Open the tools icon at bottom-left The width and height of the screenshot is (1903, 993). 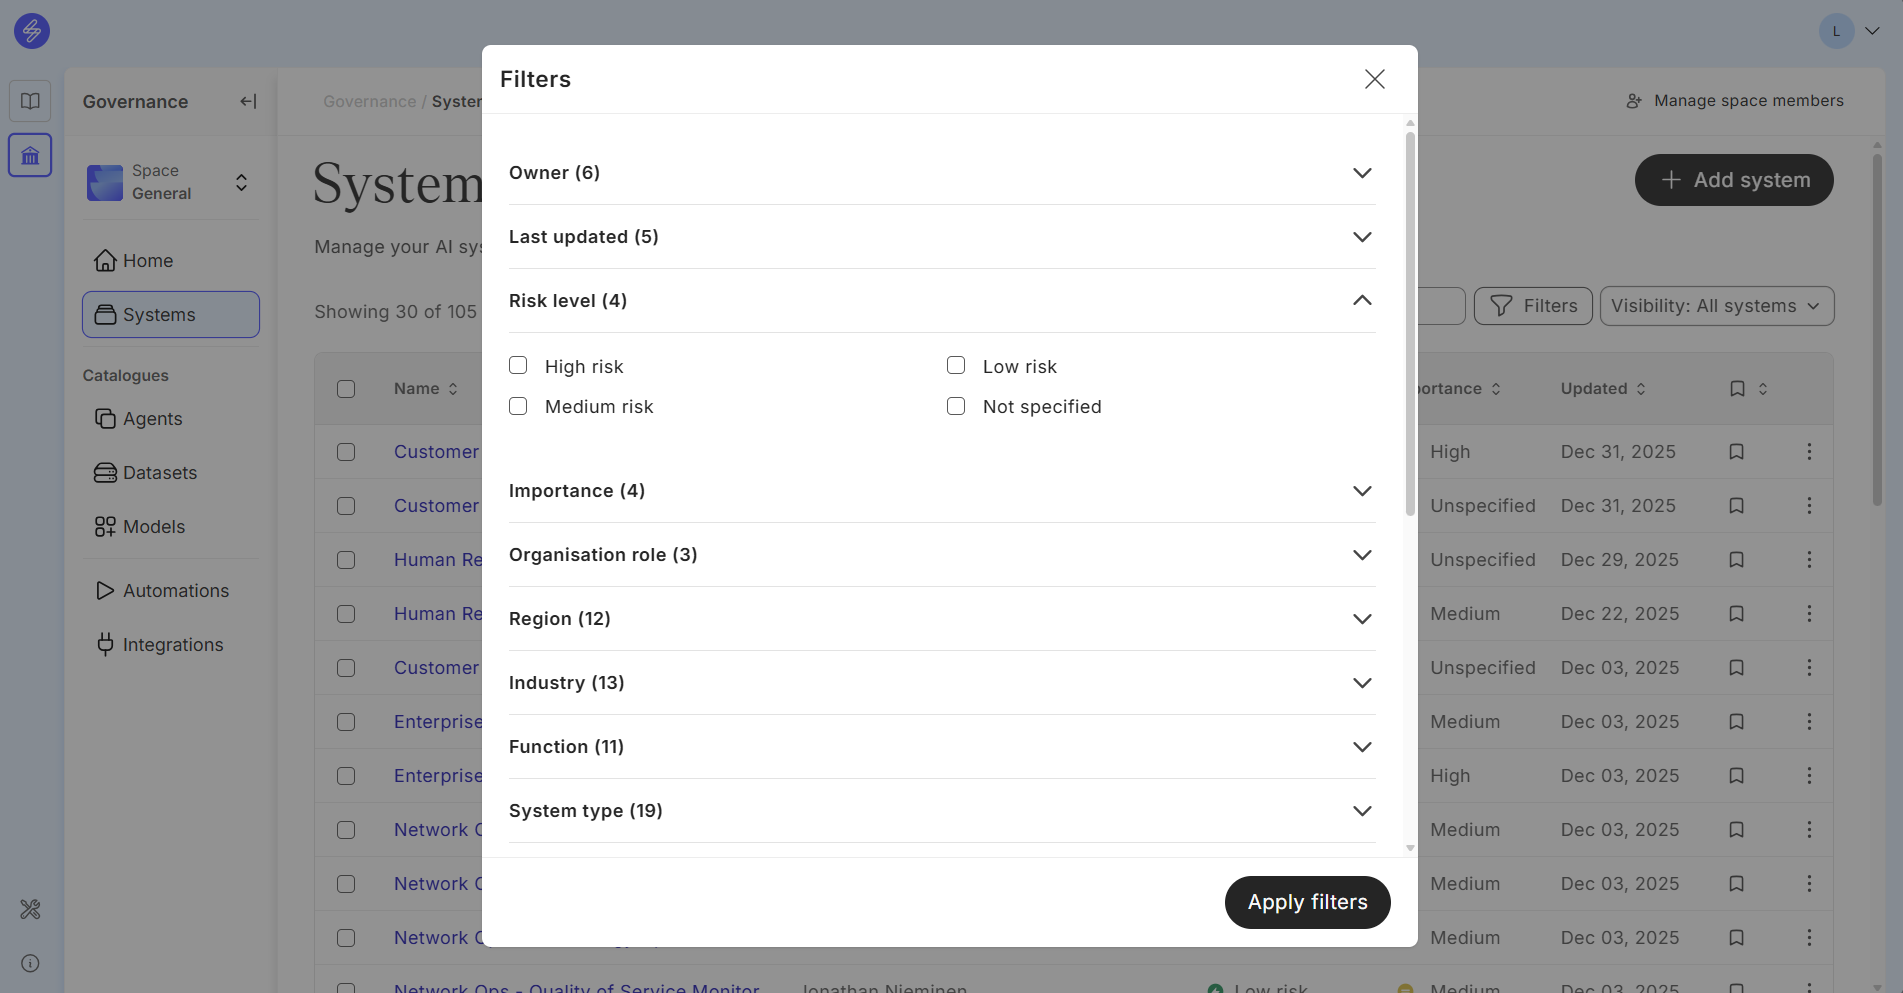click(30, 909)
